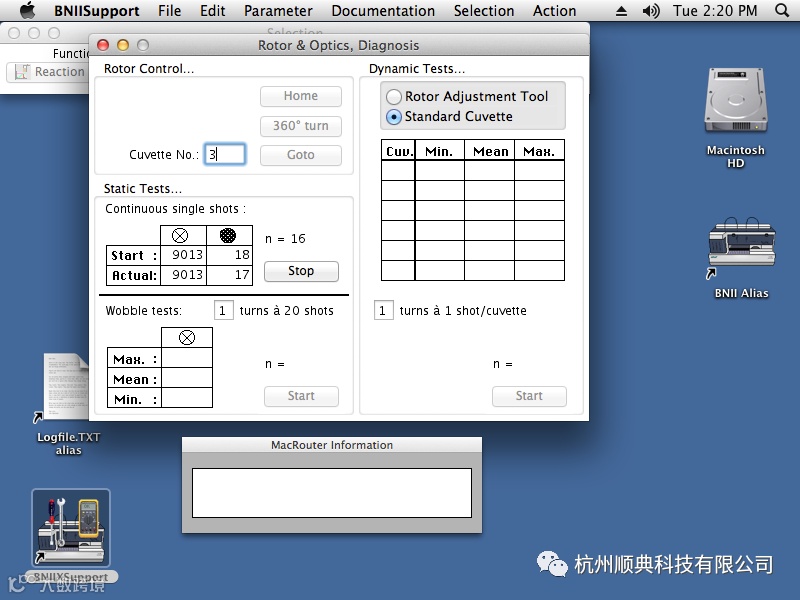800x600 pixels.
Task: Click Reaction button in Selection window
Action: 47,72
